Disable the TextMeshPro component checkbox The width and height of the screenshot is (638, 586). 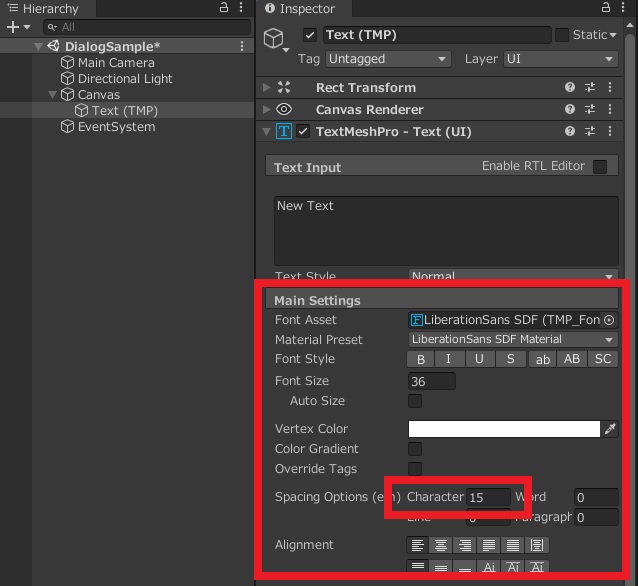click(303, 131)
